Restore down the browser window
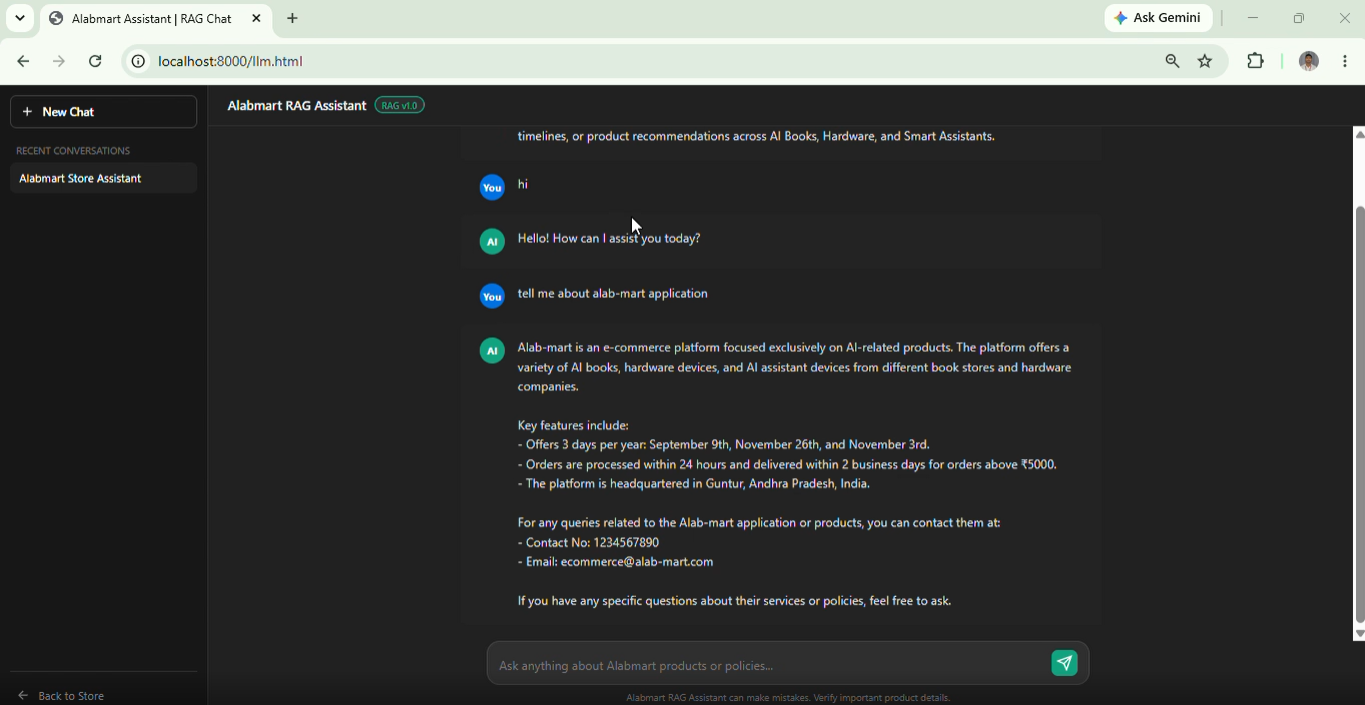Image resolution: width=1365 pixels, height=705 pixels. tap(1299, 18)
